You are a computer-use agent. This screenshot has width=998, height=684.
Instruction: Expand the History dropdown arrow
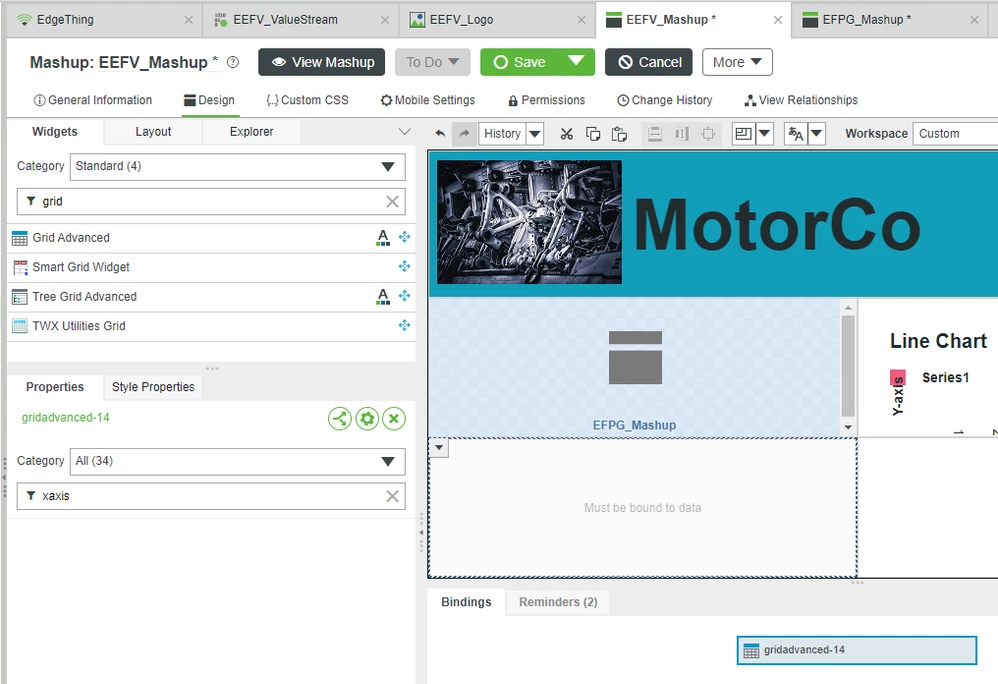pyautogui.click(x=535, y=134)
